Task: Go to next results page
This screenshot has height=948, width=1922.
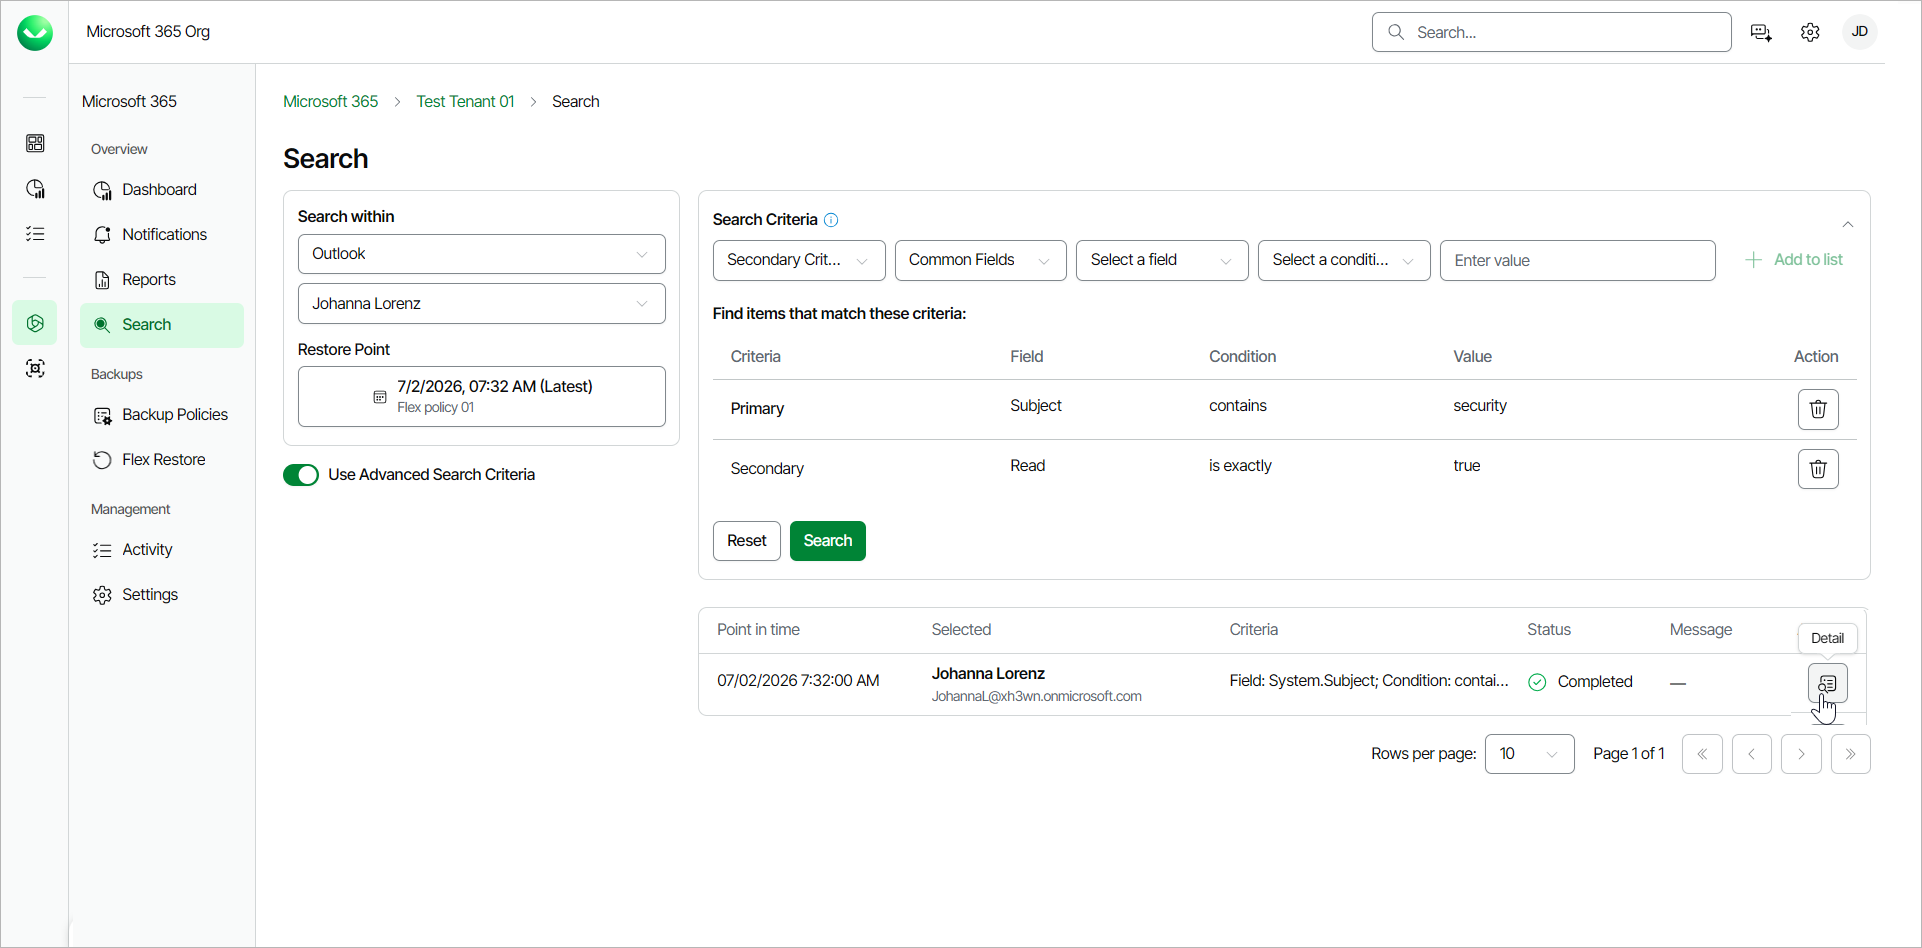Action: pos(1801,754)
